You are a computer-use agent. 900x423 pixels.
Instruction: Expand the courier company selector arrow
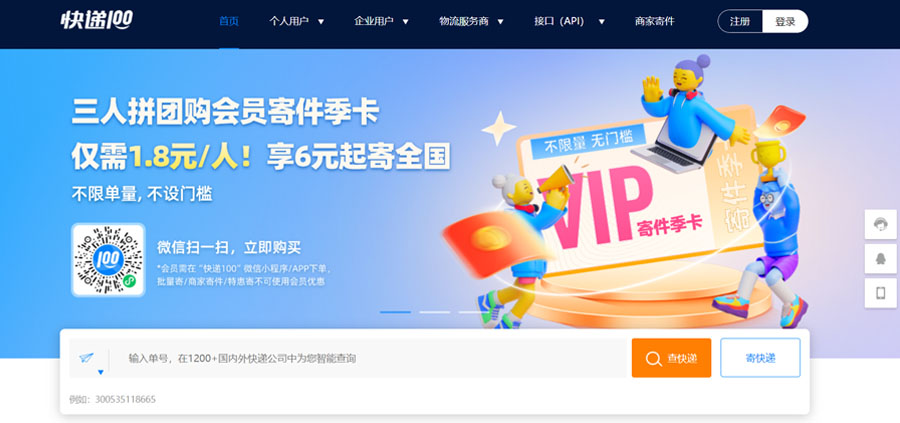101,372
